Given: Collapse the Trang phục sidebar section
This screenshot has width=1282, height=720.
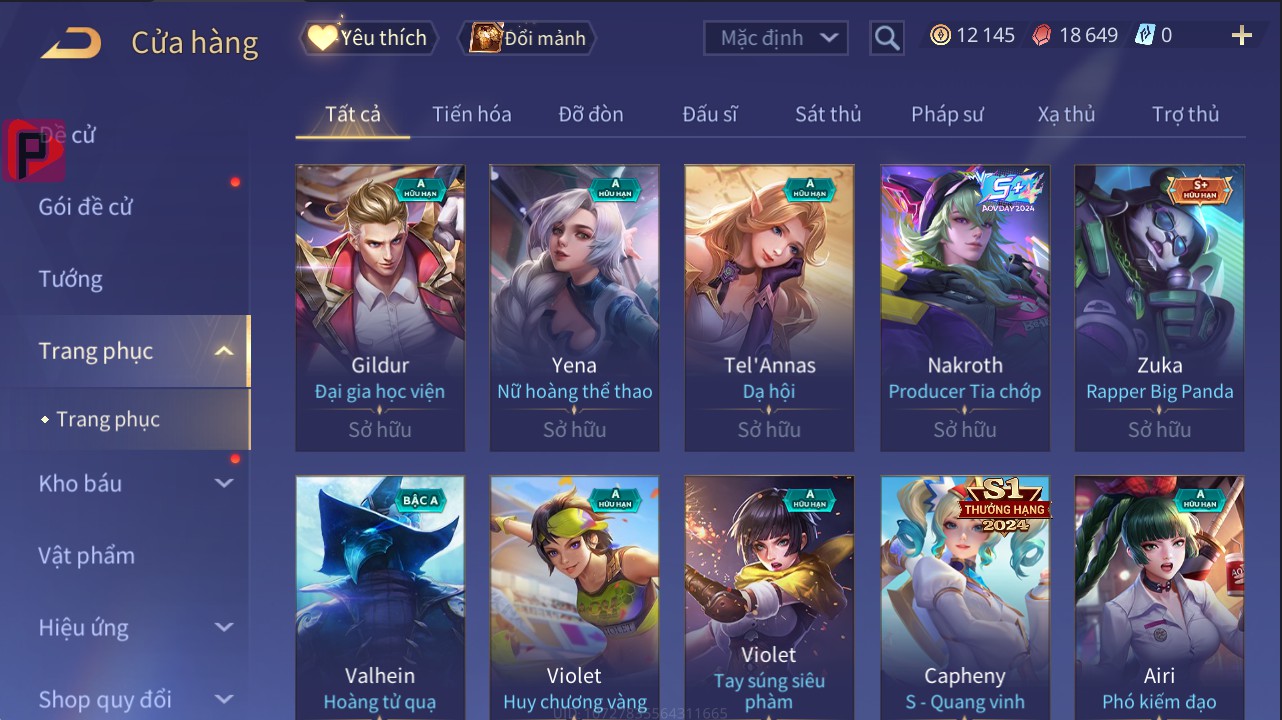Looking at the screenshot, I should pyautogui.click(x=224, y=351).
